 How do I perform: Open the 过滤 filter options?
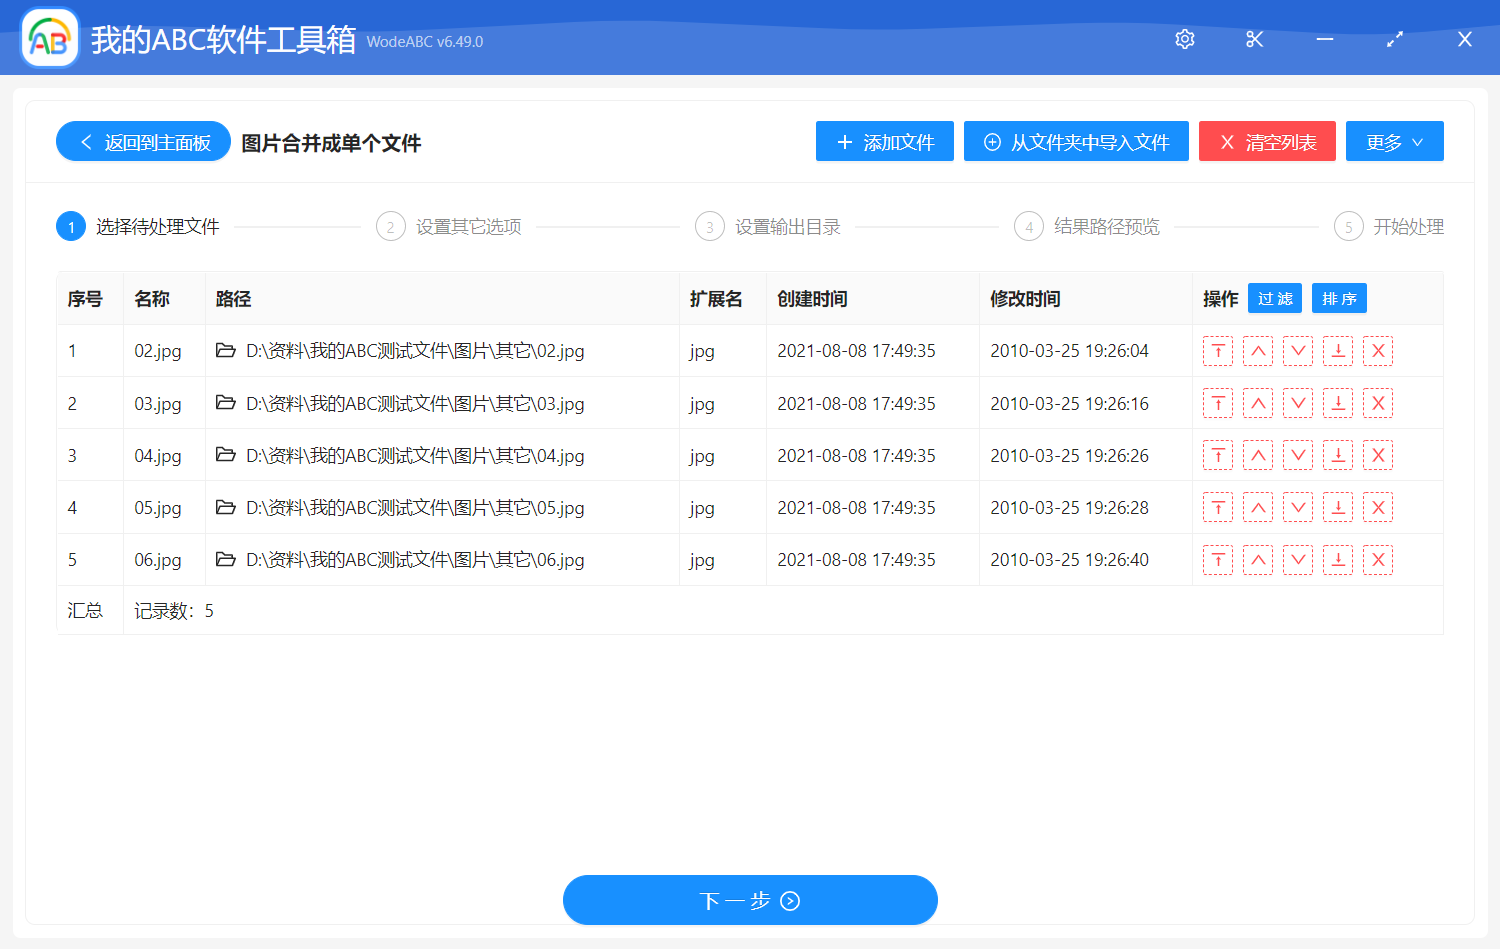[1274, 299]
